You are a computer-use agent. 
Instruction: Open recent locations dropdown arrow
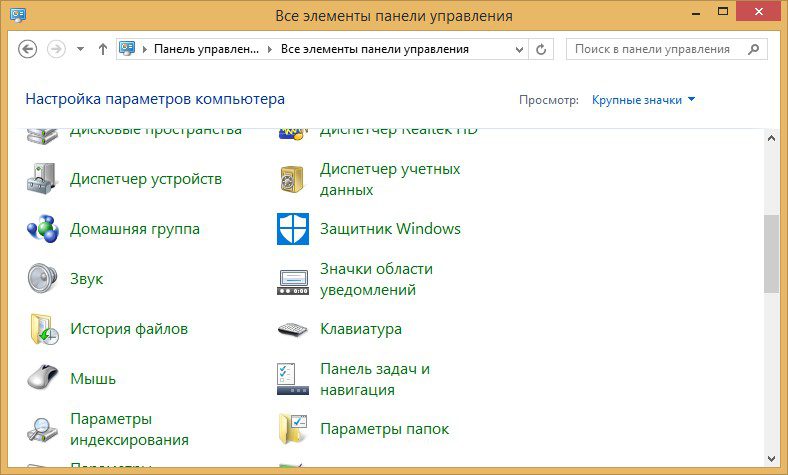[80, 49]
